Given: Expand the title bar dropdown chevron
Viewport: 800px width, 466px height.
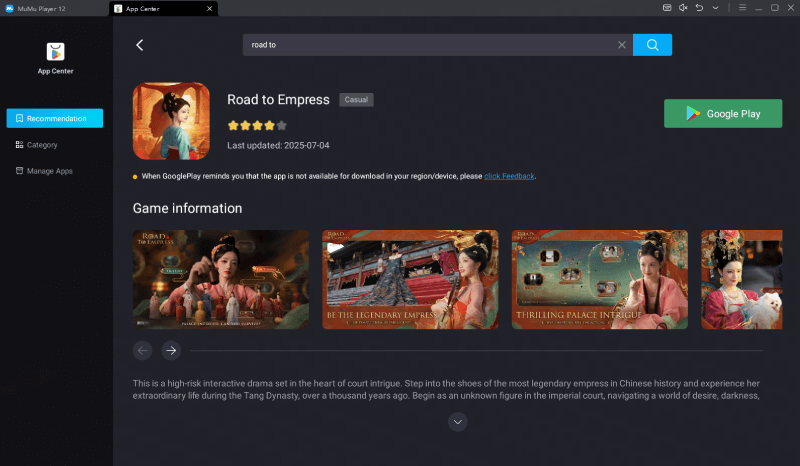Looking at the screenshot, I should tap(715, 8).
